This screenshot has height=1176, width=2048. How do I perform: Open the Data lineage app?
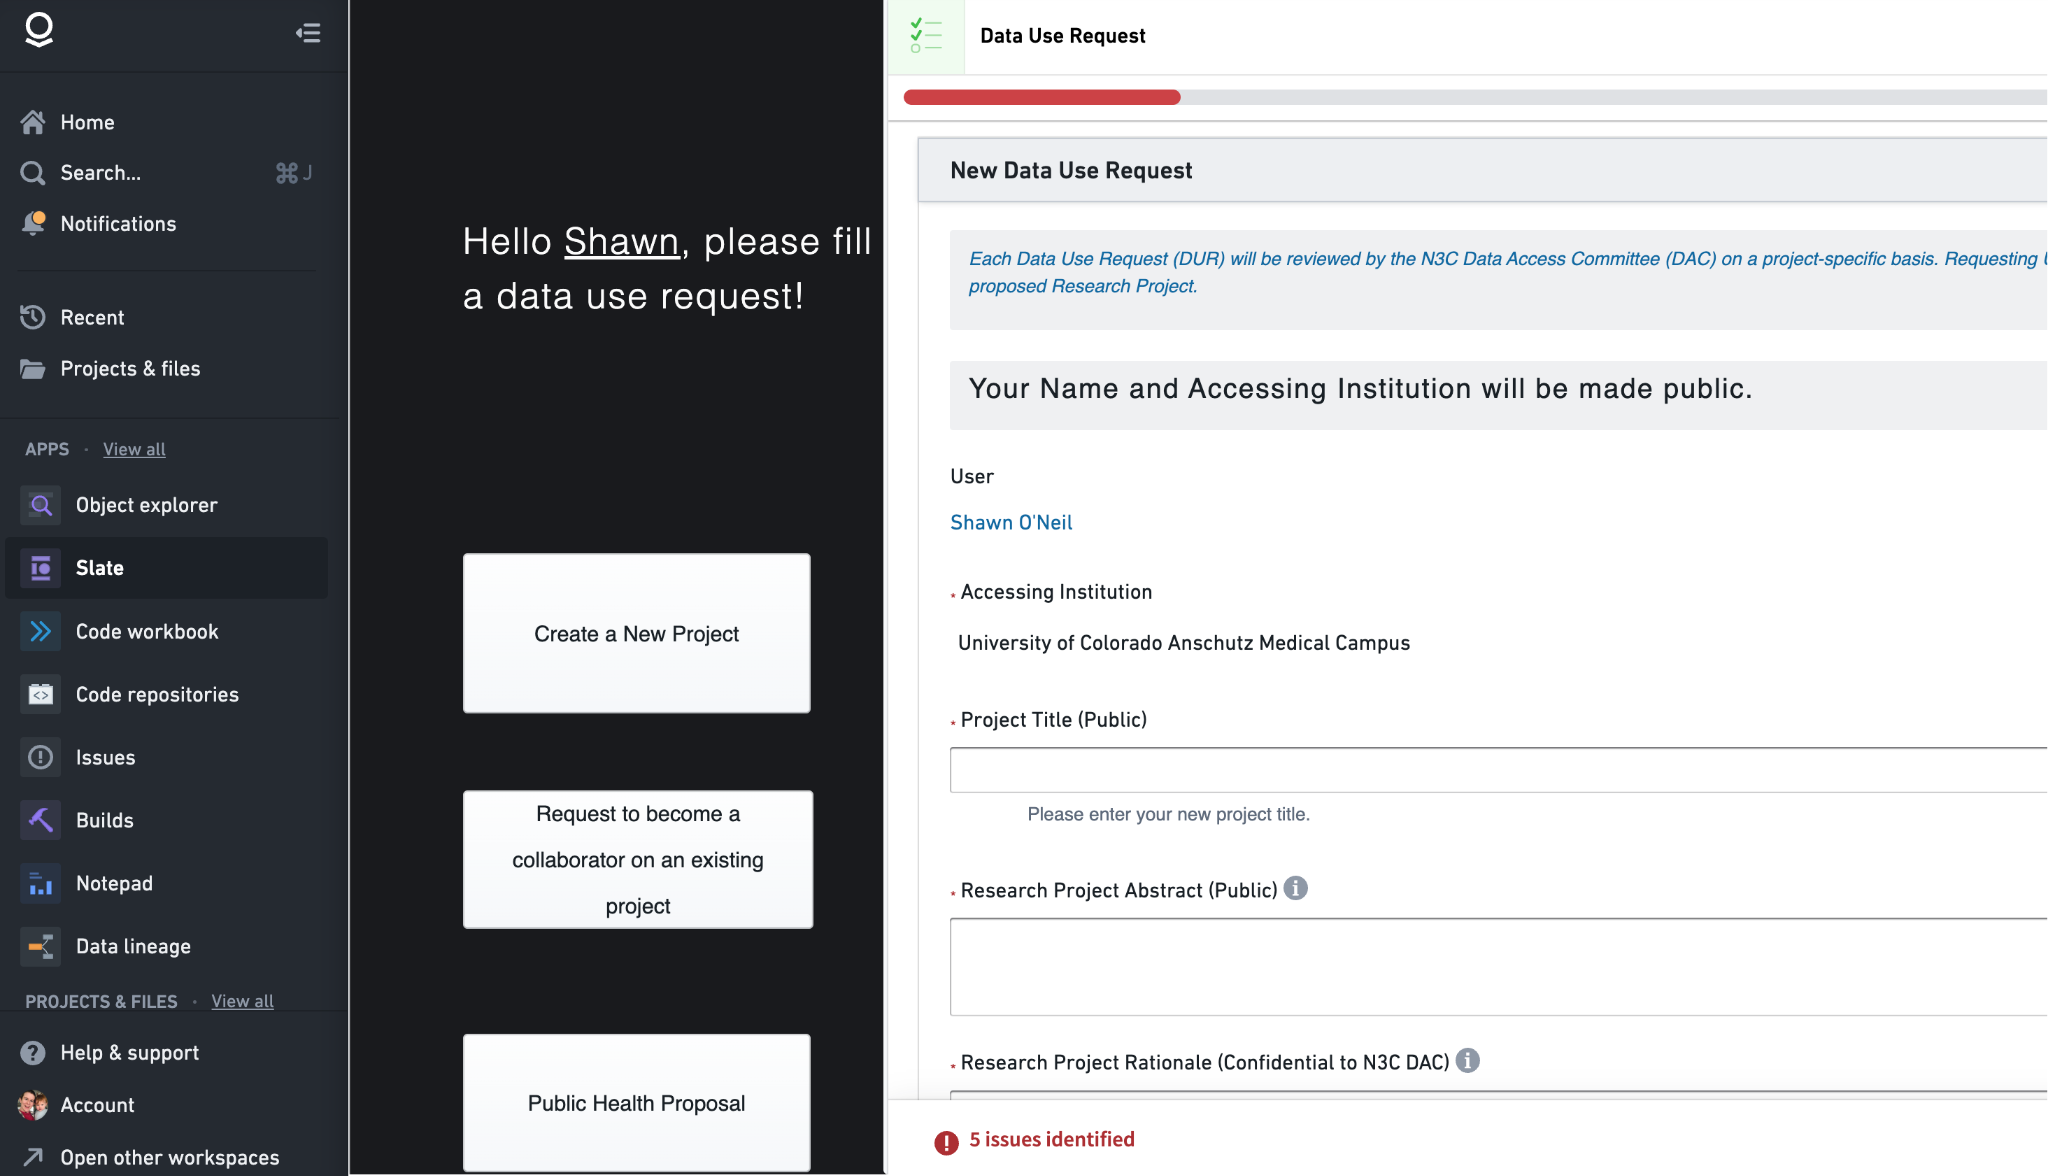tap(132, 946)
